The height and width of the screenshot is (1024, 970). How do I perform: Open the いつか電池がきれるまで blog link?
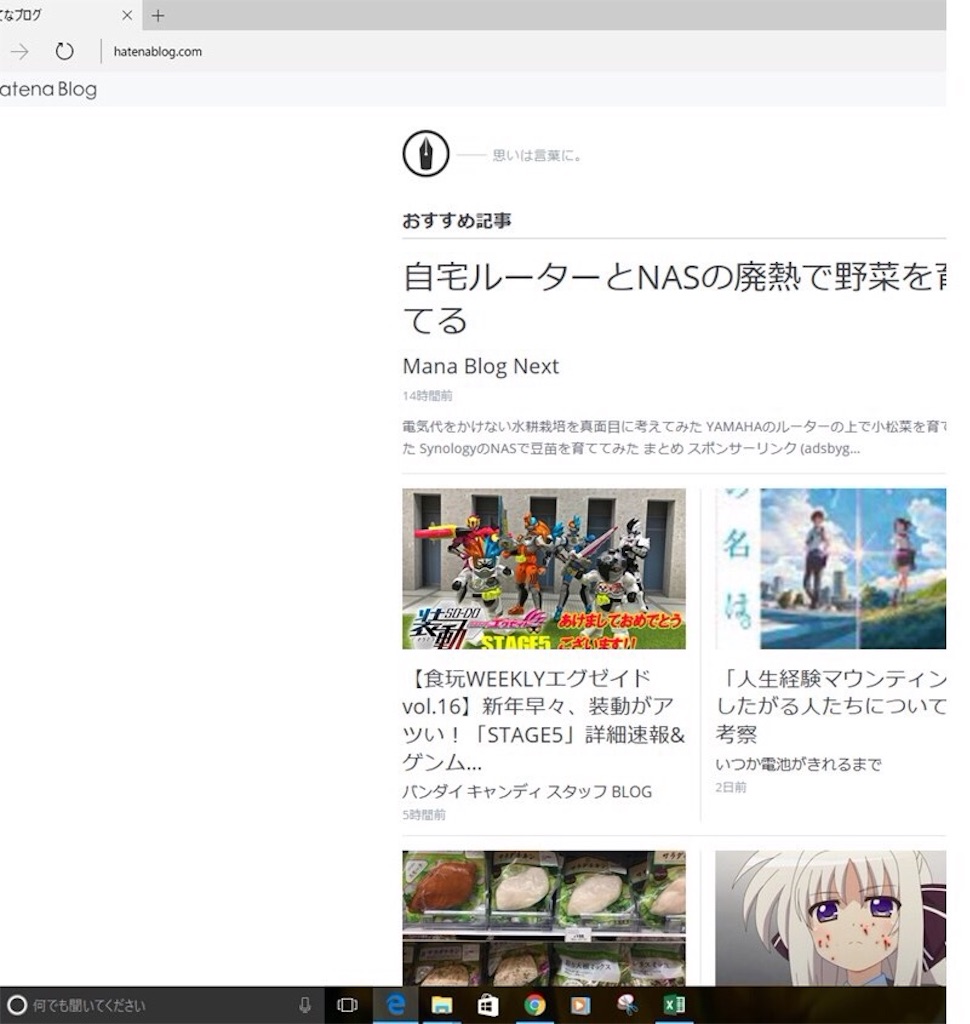pyautogui.click(x=798, y=764)
